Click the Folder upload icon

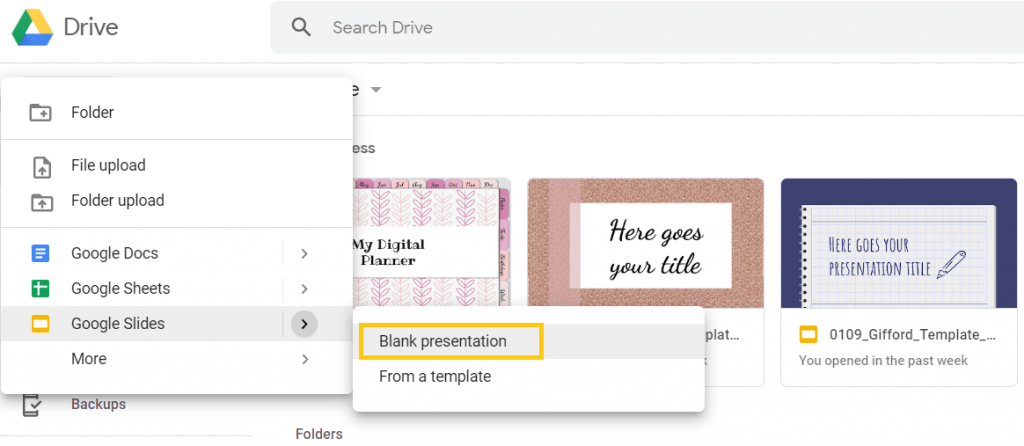[x=42, y=201]
